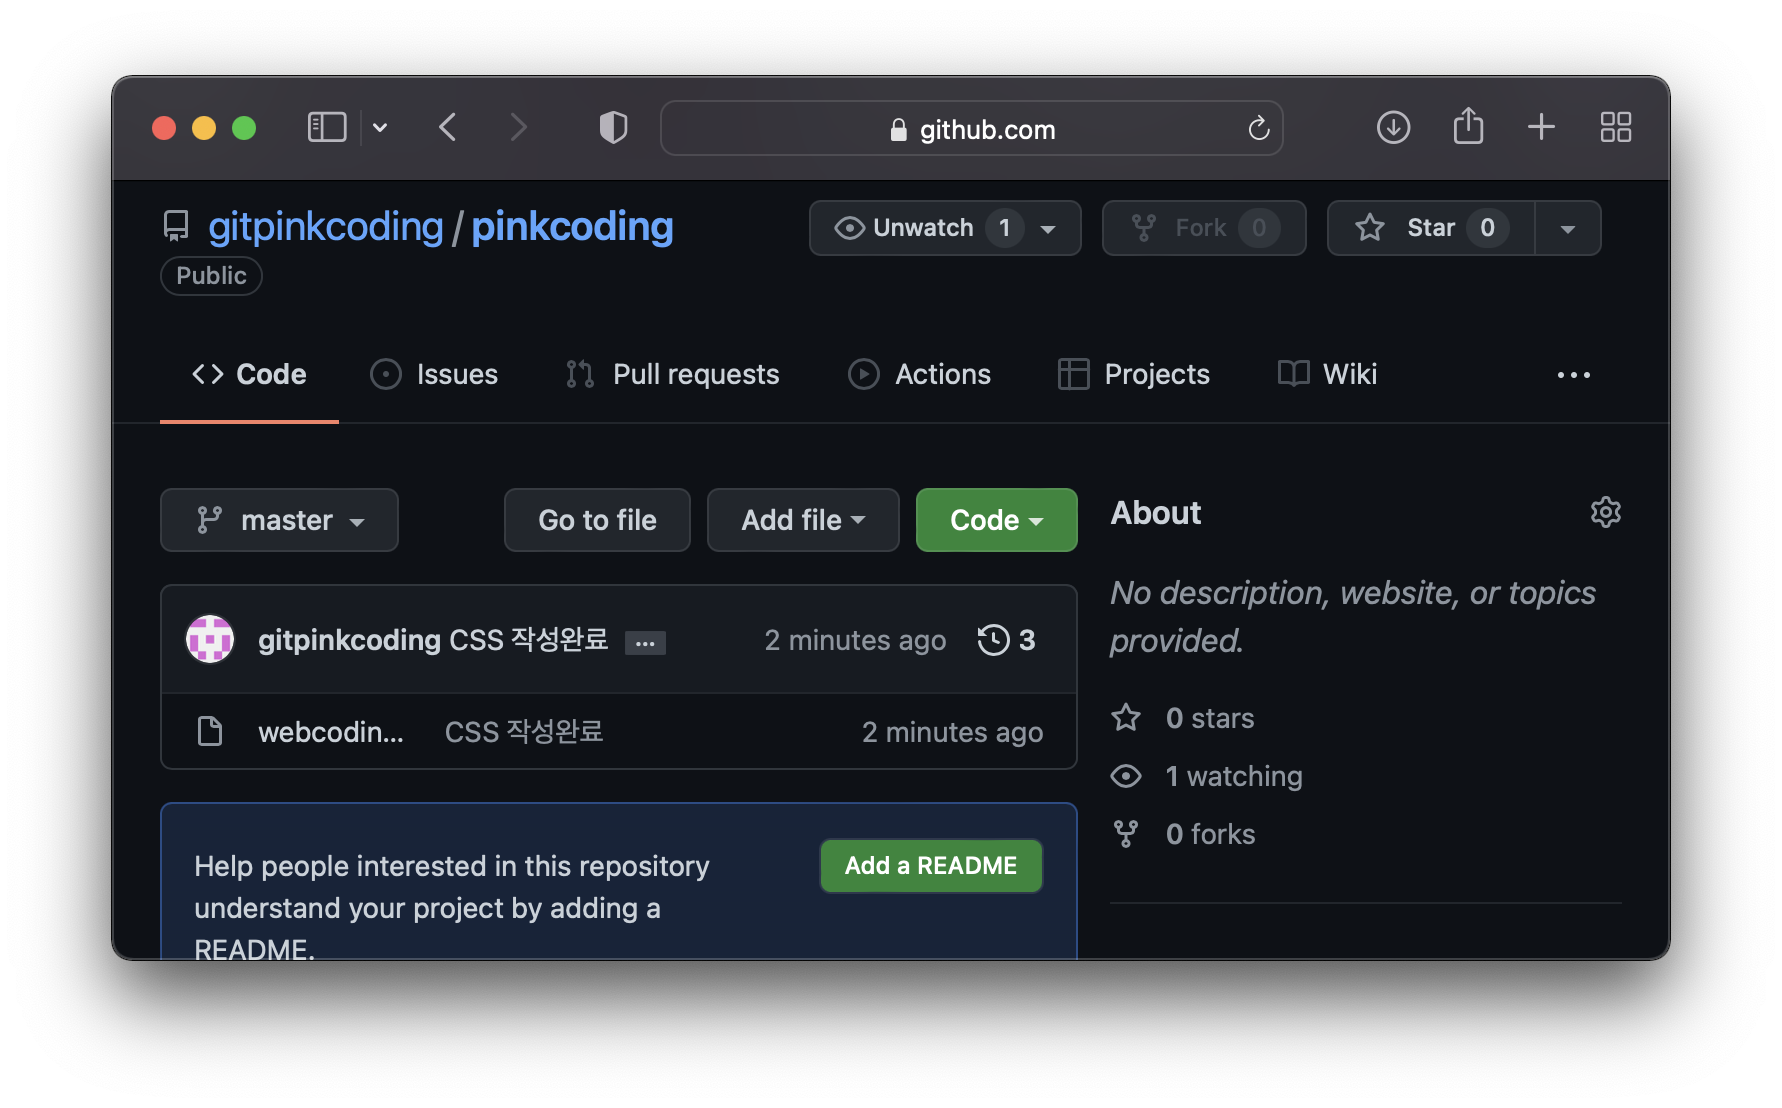
Task: Open the 0 forks link
Action: pos(1210,834)
